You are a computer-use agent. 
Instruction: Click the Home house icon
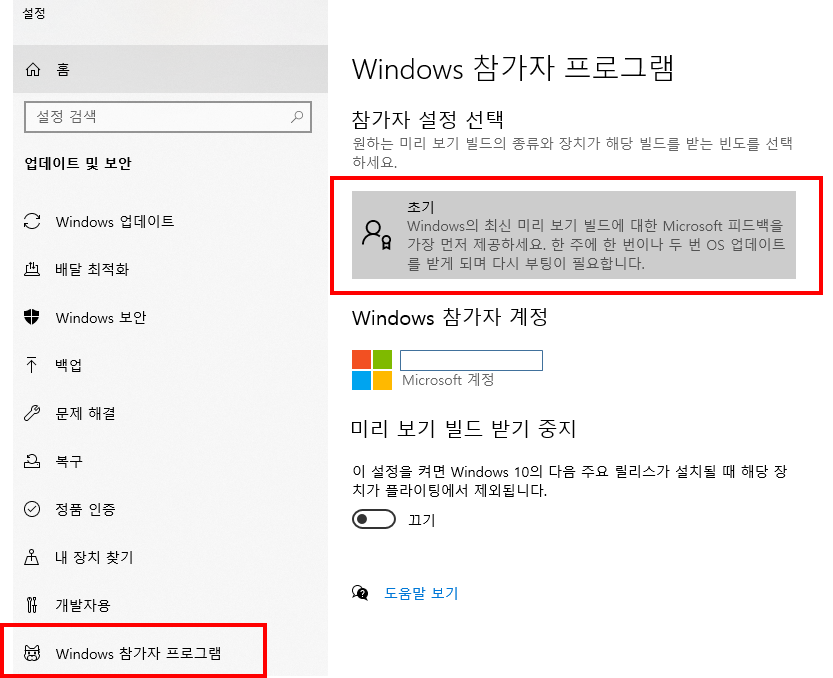[x=33, y=70]
